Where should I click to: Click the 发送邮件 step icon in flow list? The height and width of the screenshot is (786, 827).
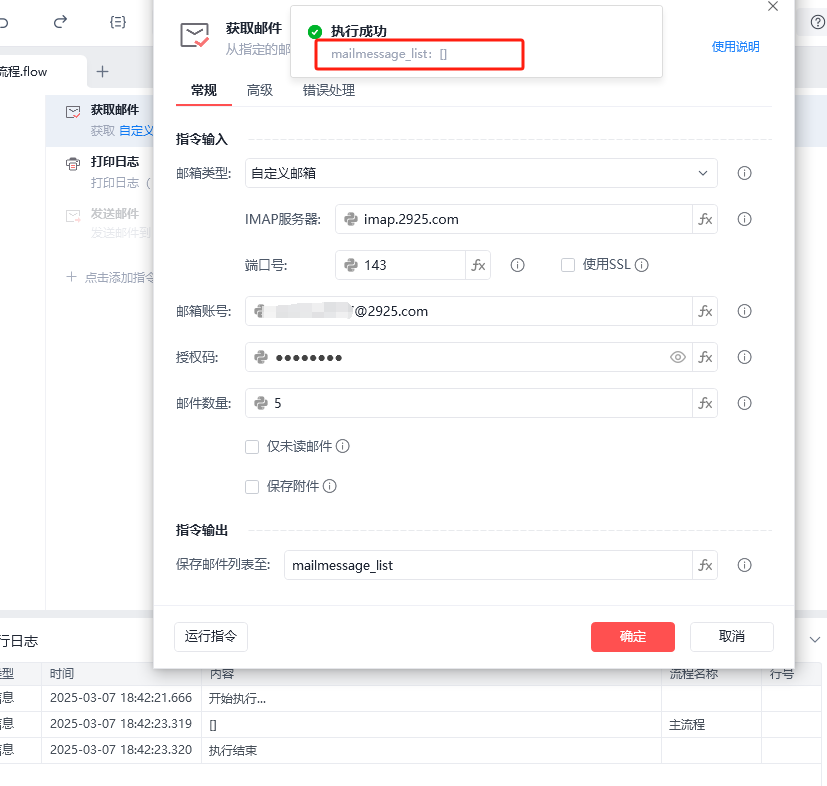[x=73, y=216]
